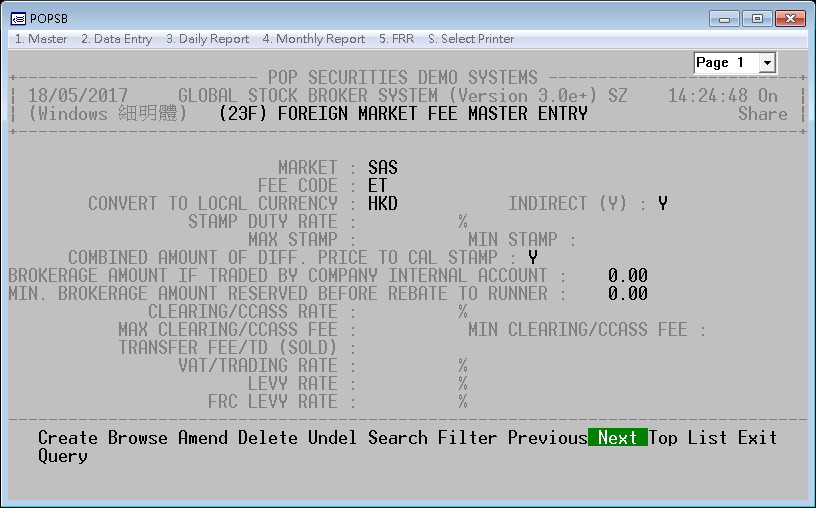817x508 pixels.
Task: Click the FRC LEVY RATE label
Action: 273,402
